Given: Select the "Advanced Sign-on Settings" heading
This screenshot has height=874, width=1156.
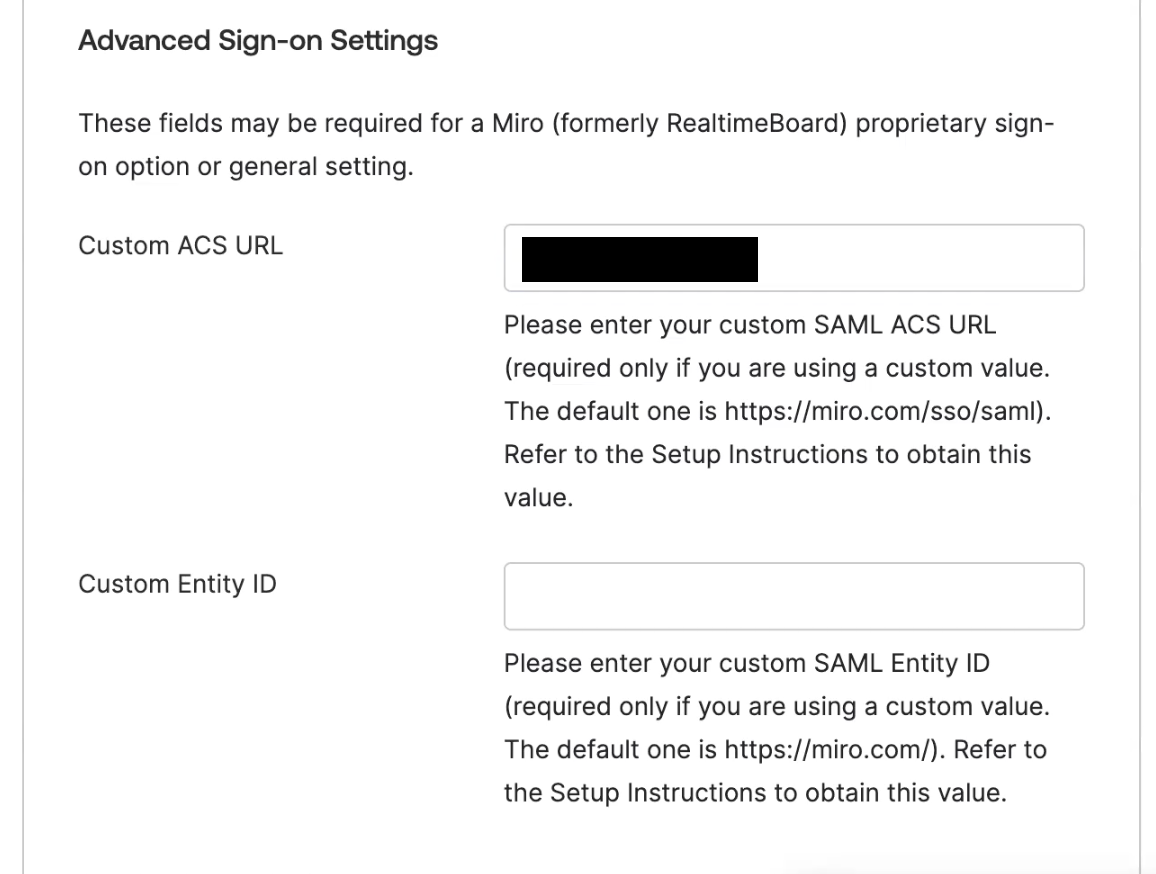Looking at the screenshot, I should 257,43.
